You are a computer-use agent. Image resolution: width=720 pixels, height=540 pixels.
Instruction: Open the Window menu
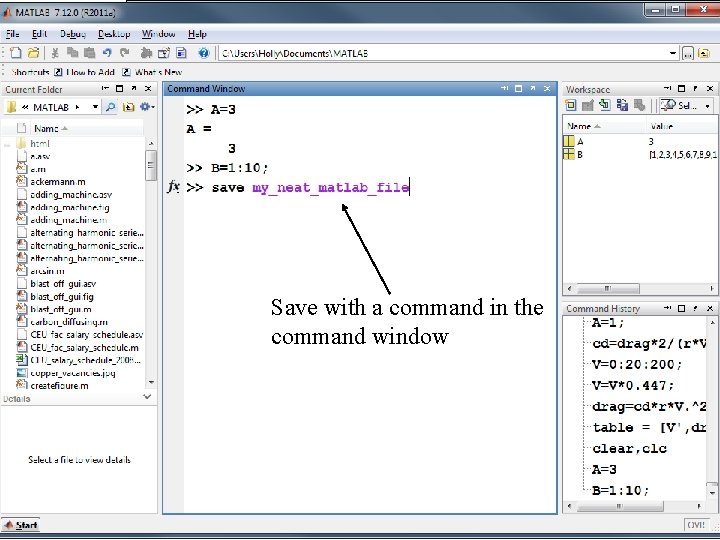pyautogui.click(x=158, y=34)
